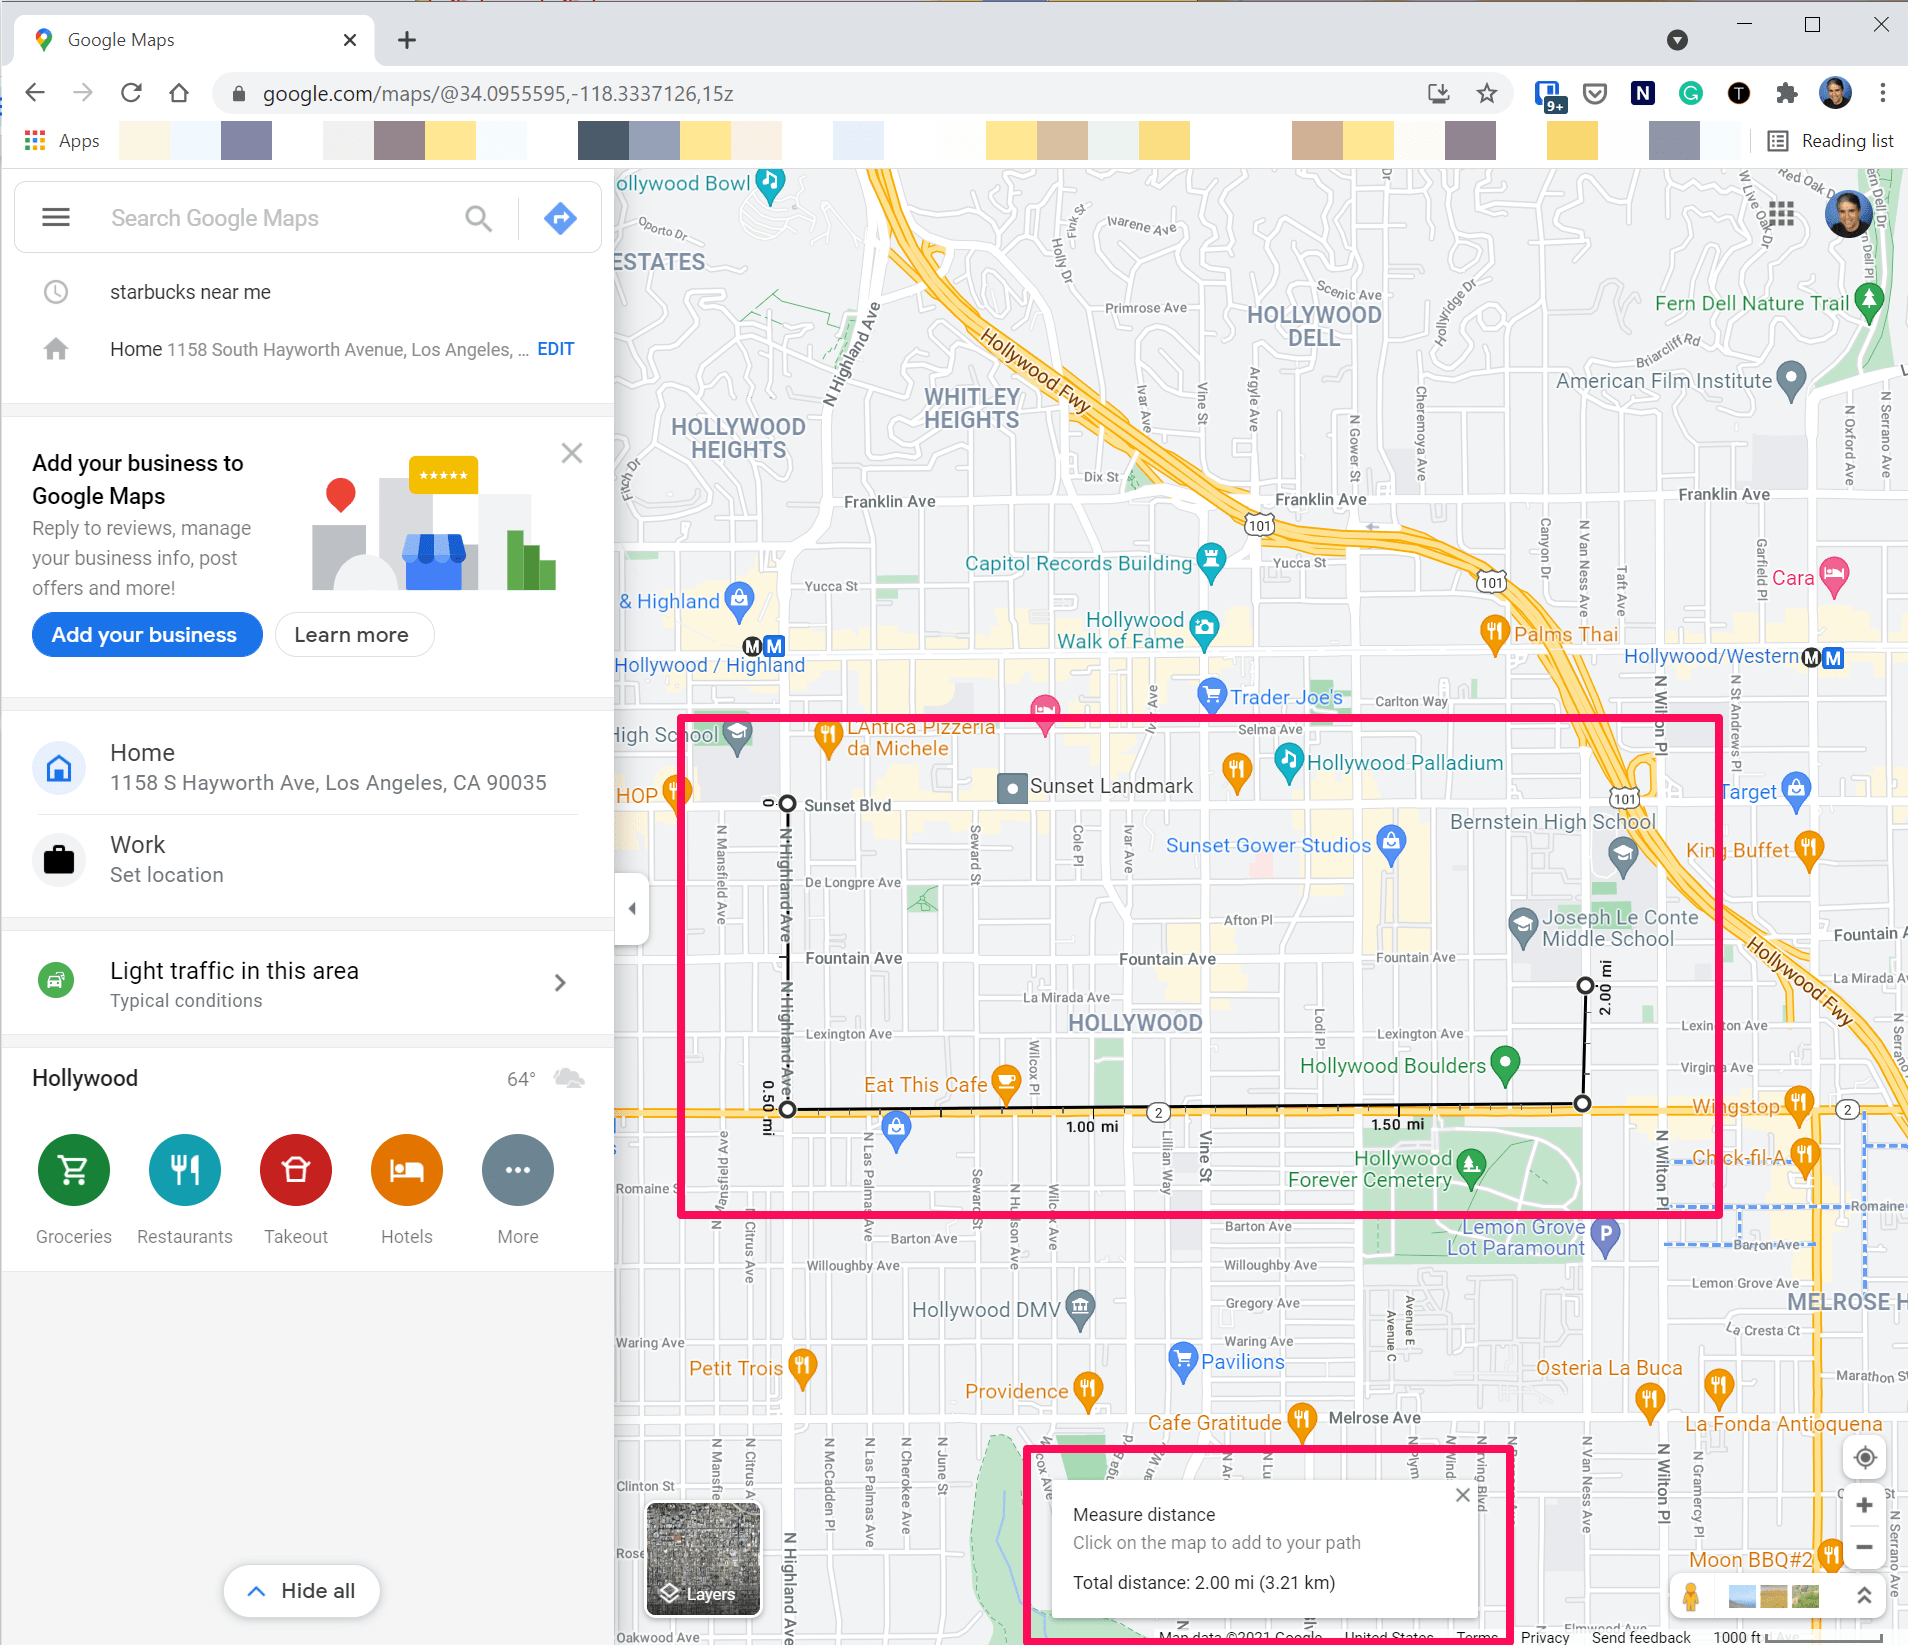1908x1645 pixels.
Task: Open a new browser tab
Action: [x=406, y=40]
